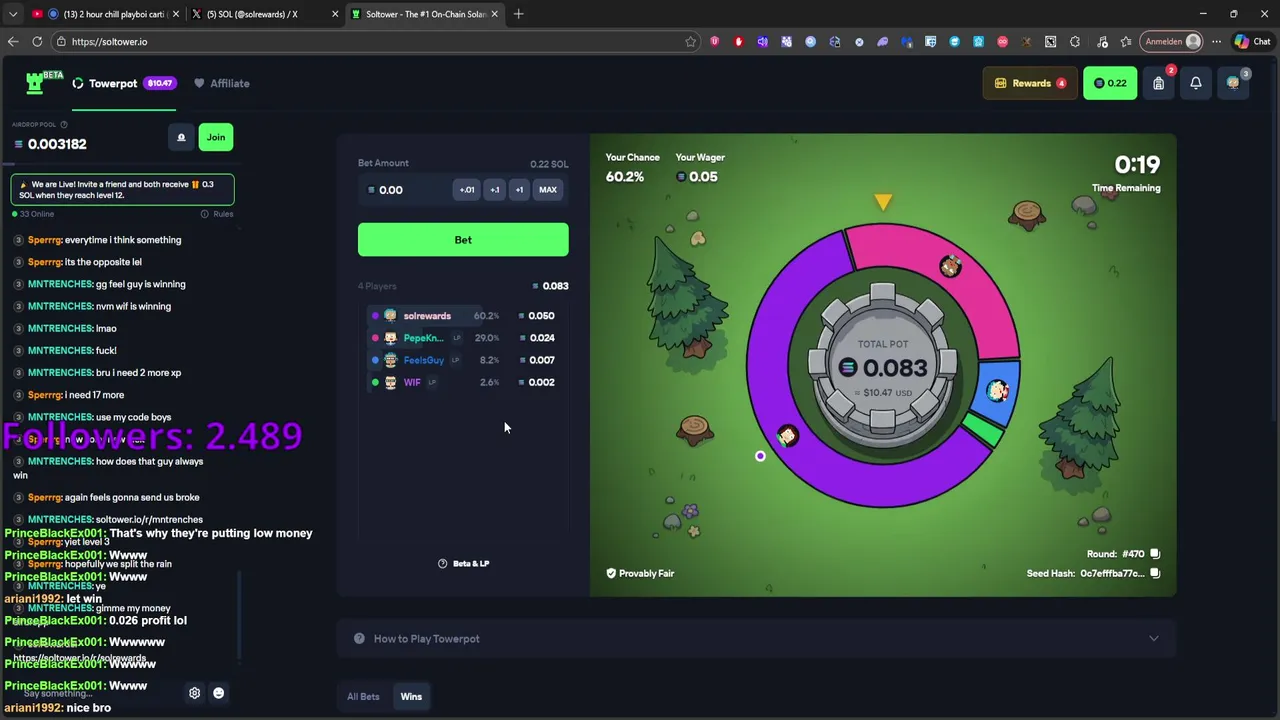The height and width of the screenshot is (720, 1280).
Task: Open the chat emoji picker
Action: [x=218, y=693]
